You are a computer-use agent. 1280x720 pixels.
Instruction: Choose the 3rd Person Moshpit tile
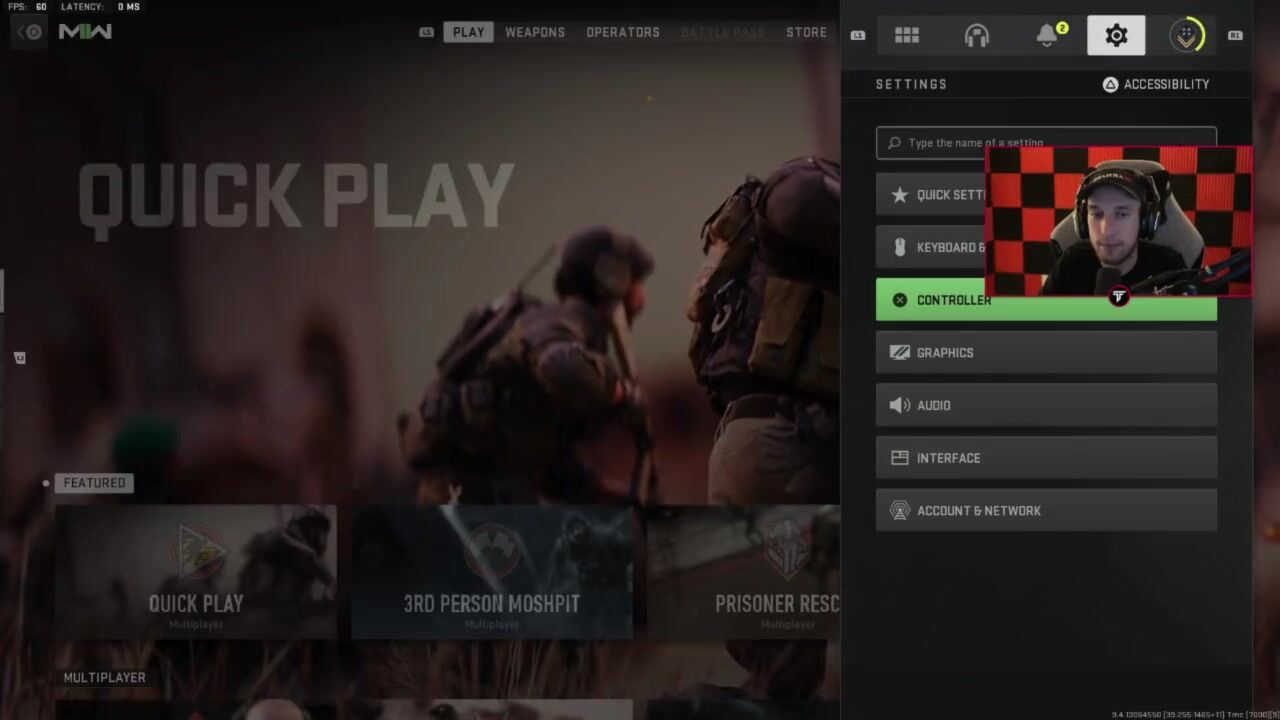coord(491,572)
